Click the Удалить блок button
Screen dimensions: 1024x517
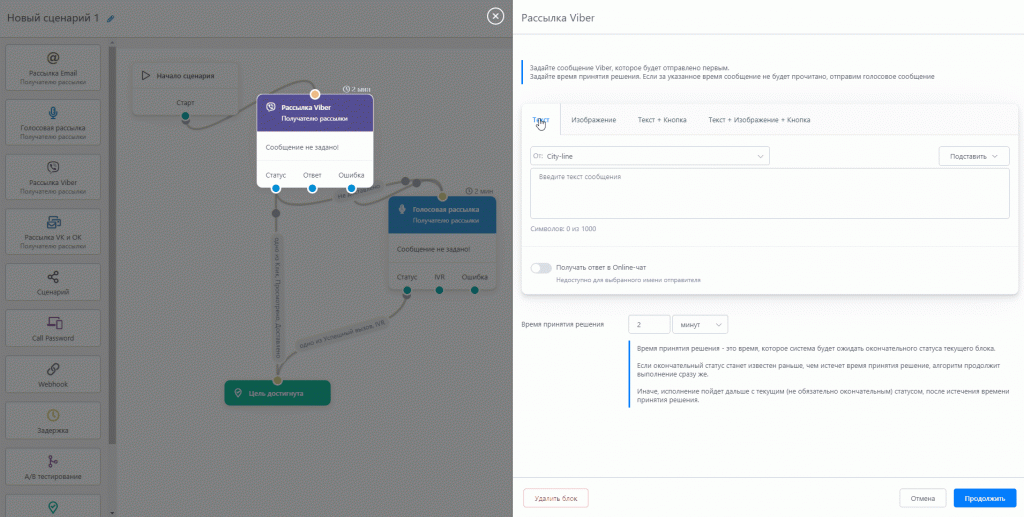pos(556,497)
